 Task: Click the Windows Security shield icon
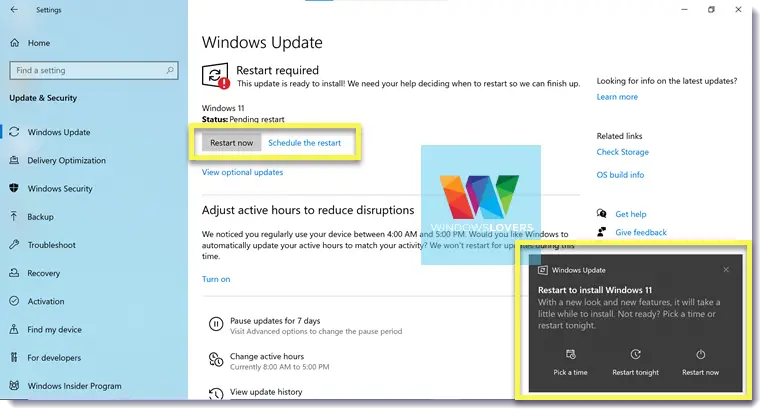point(14,188)
